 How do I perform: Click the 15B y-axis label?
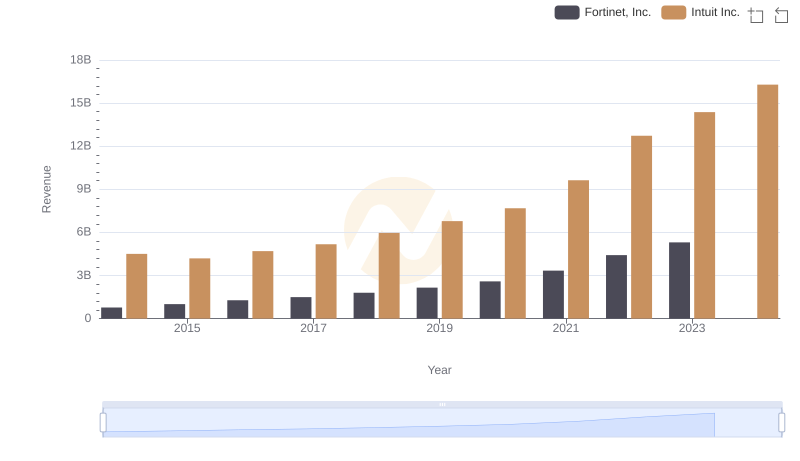click(x=81, y=103)
